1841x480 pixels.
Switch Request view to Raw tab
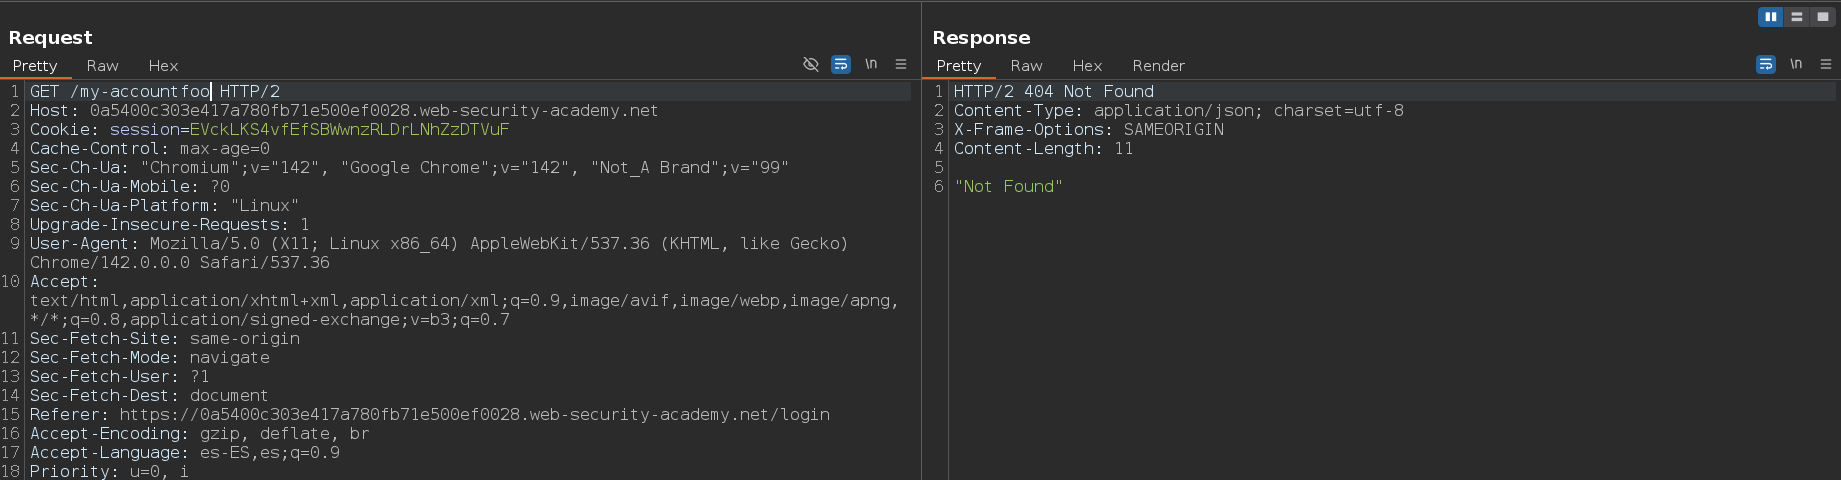[102, 66]
